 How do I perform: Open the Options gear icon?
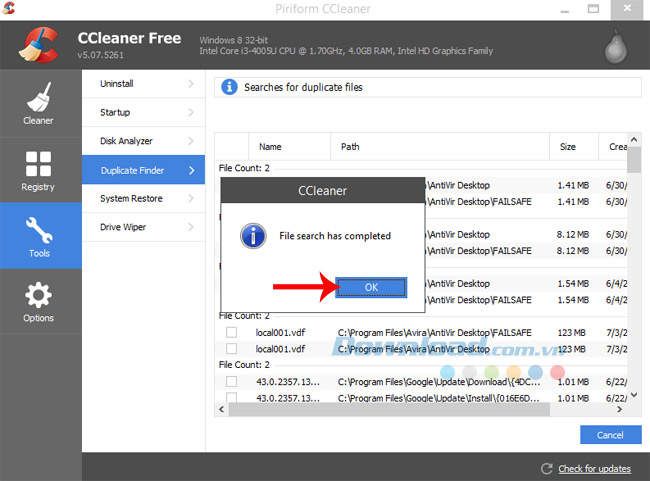point(38,295)
